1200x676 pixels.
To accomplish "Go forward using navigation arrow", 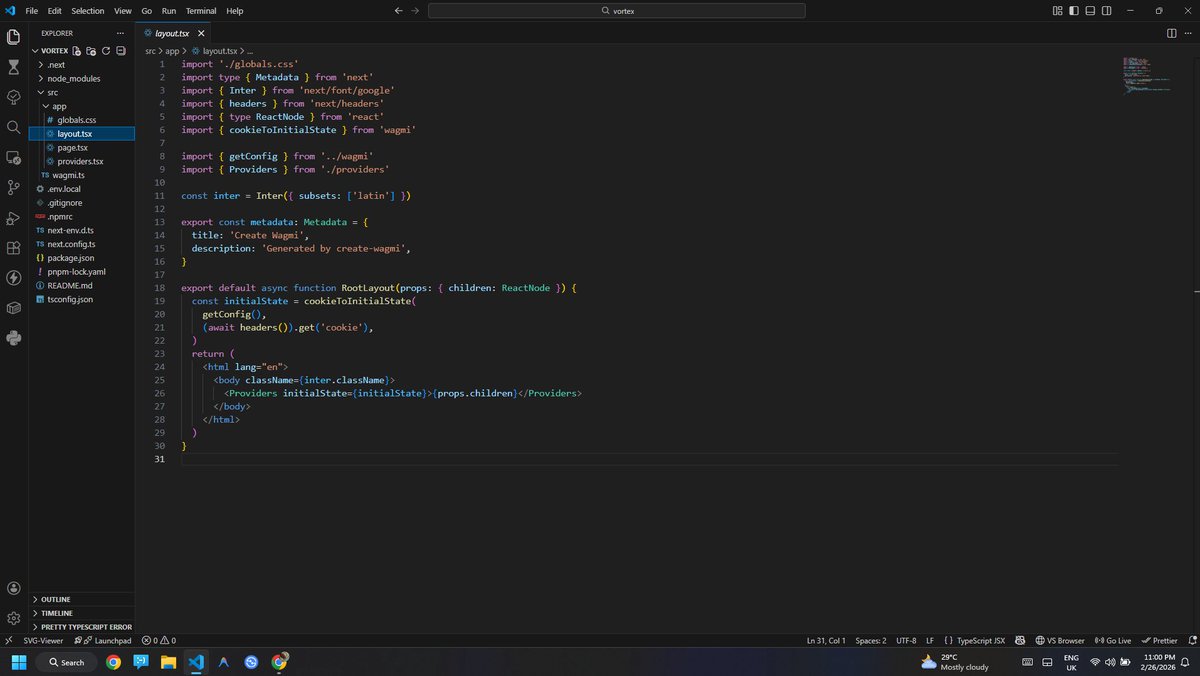I will (415, 10).
